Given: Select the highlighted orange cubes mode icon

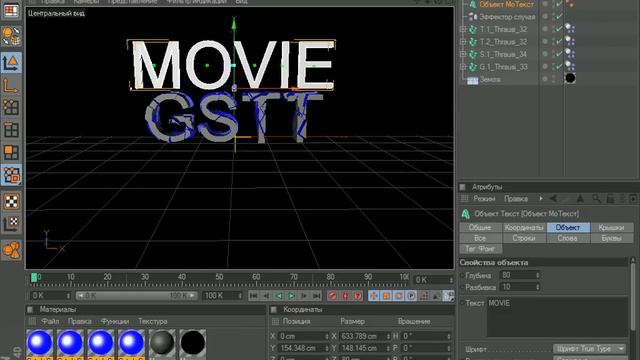Looking at the screenshot, I should pyautogui.click(x=11, y=175).
